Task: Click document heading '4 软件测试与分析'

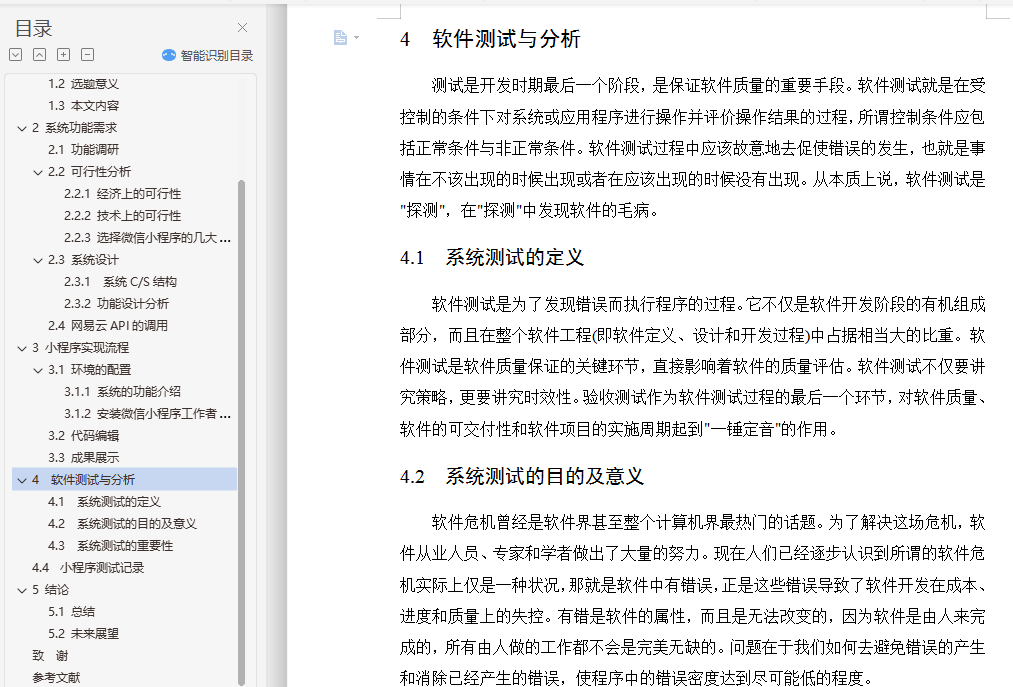Action: (x=490, y=39)
